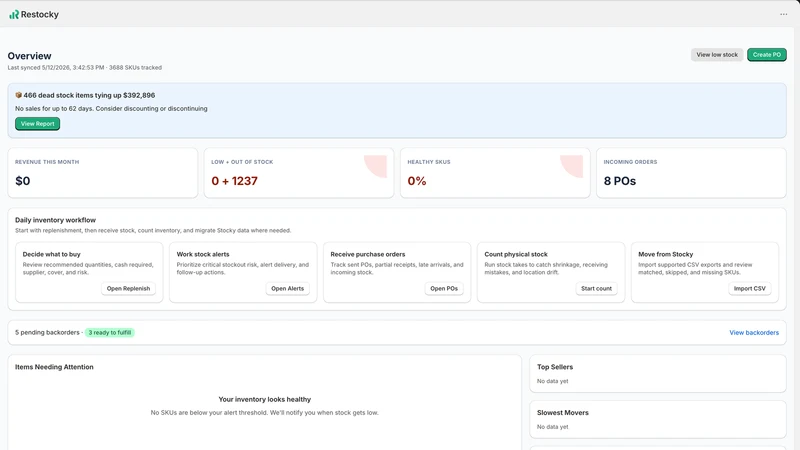800x450 pixels.
Task: Click 'Move from Stocky' card title
Action: [x=665, y=254]
